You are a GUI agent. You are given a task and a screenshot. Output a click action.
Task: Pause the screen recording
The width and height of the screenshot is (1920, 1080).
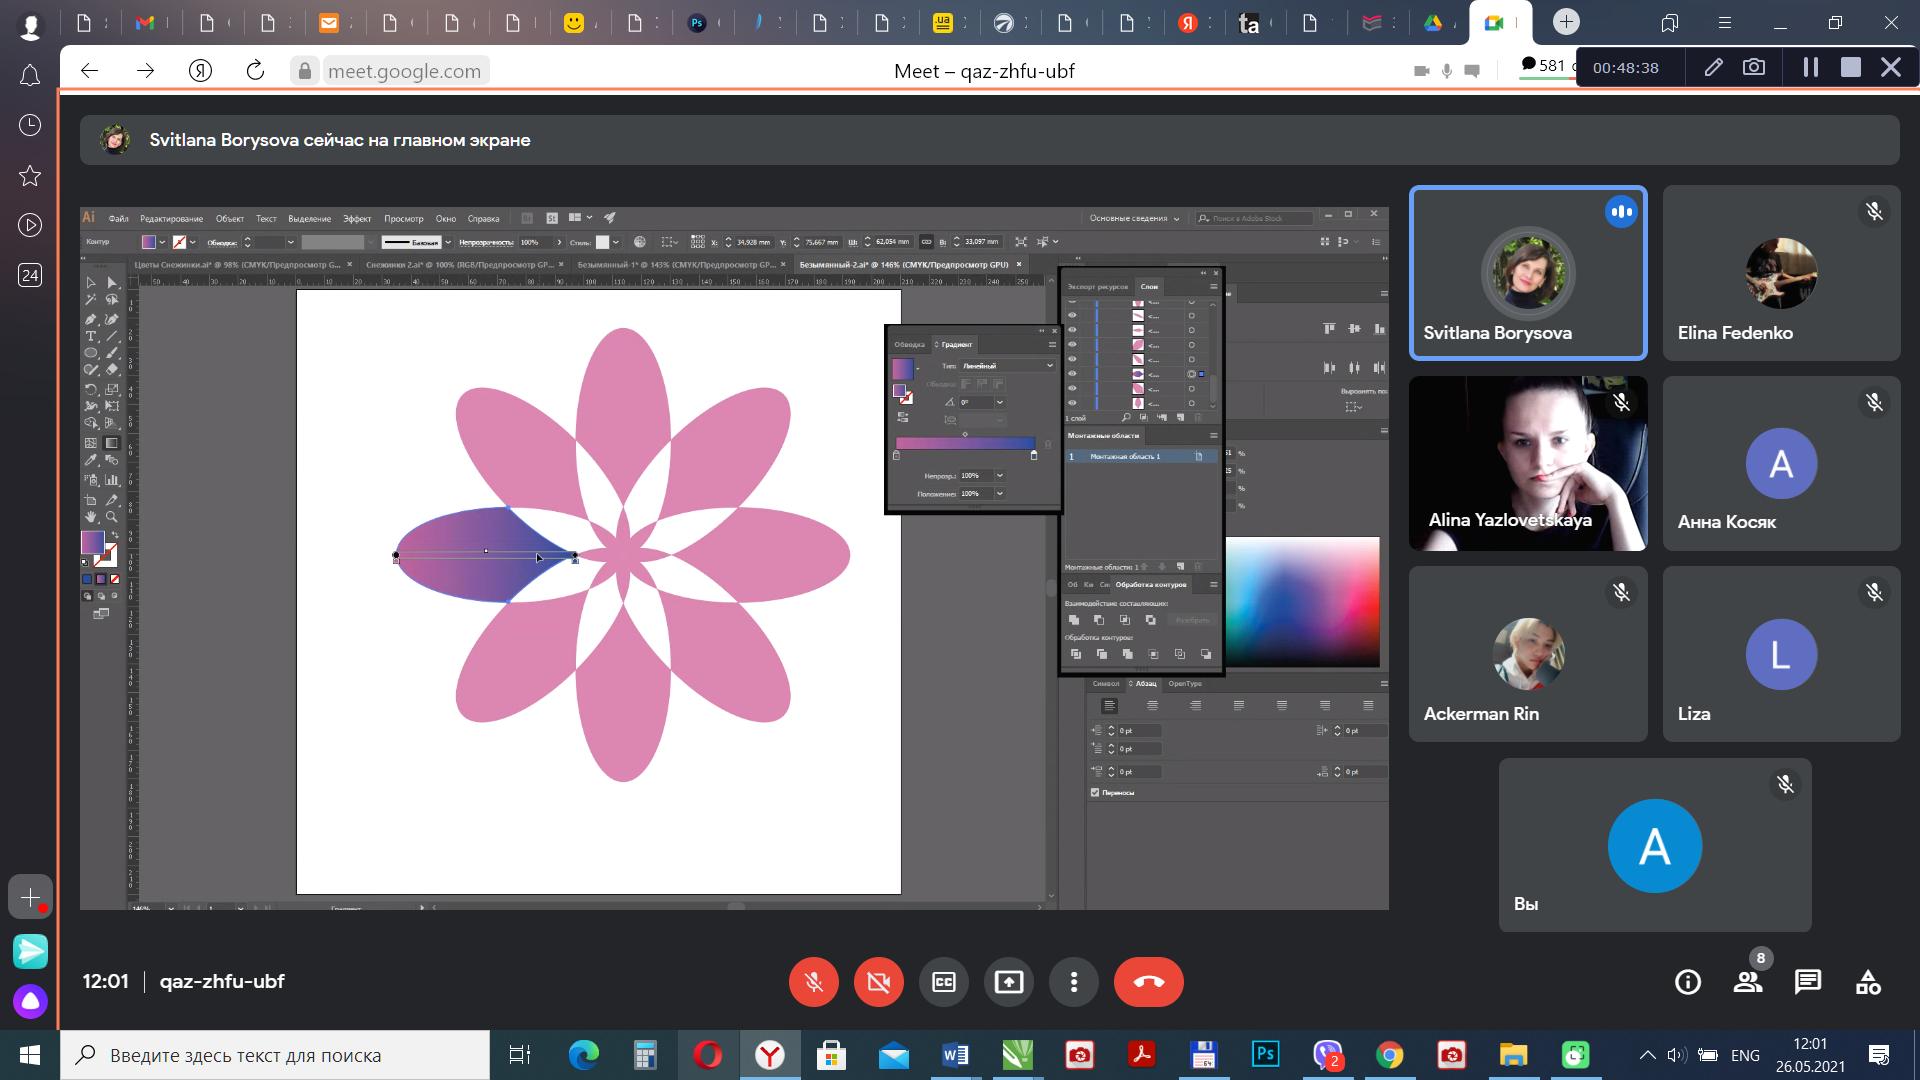(x=1810, y=67)
